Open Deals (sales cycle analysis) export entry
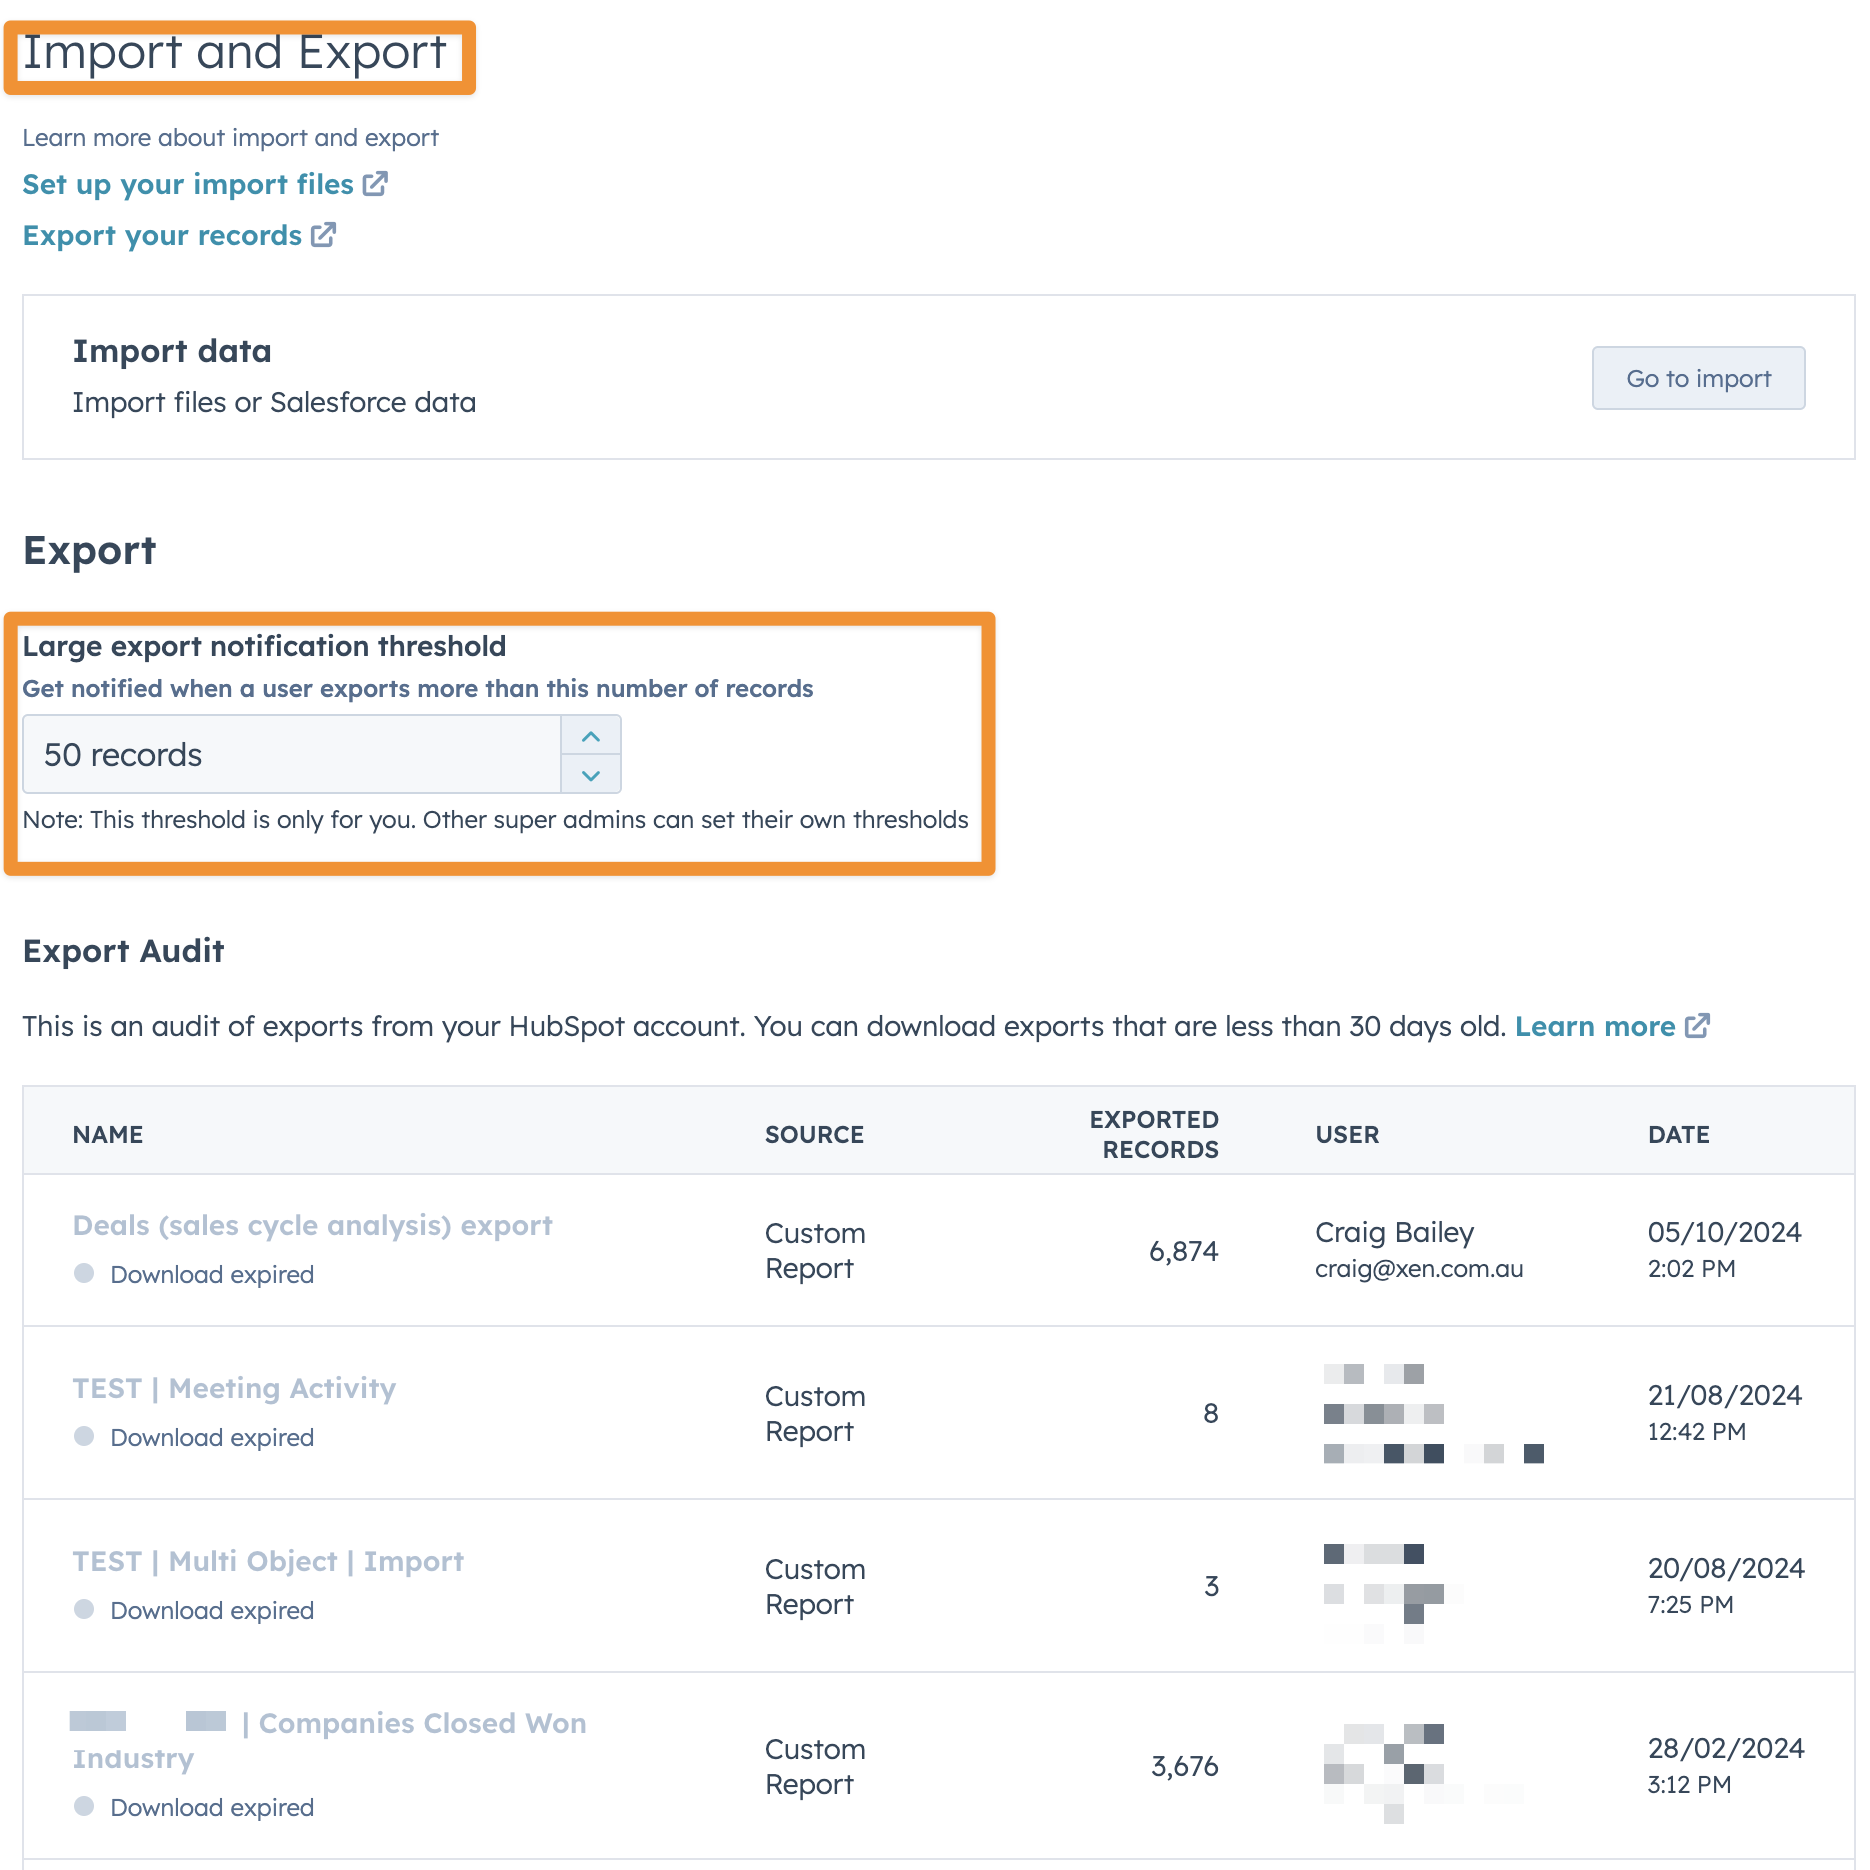This screenshot has height=1870, width=1870. coord(312,1226)
